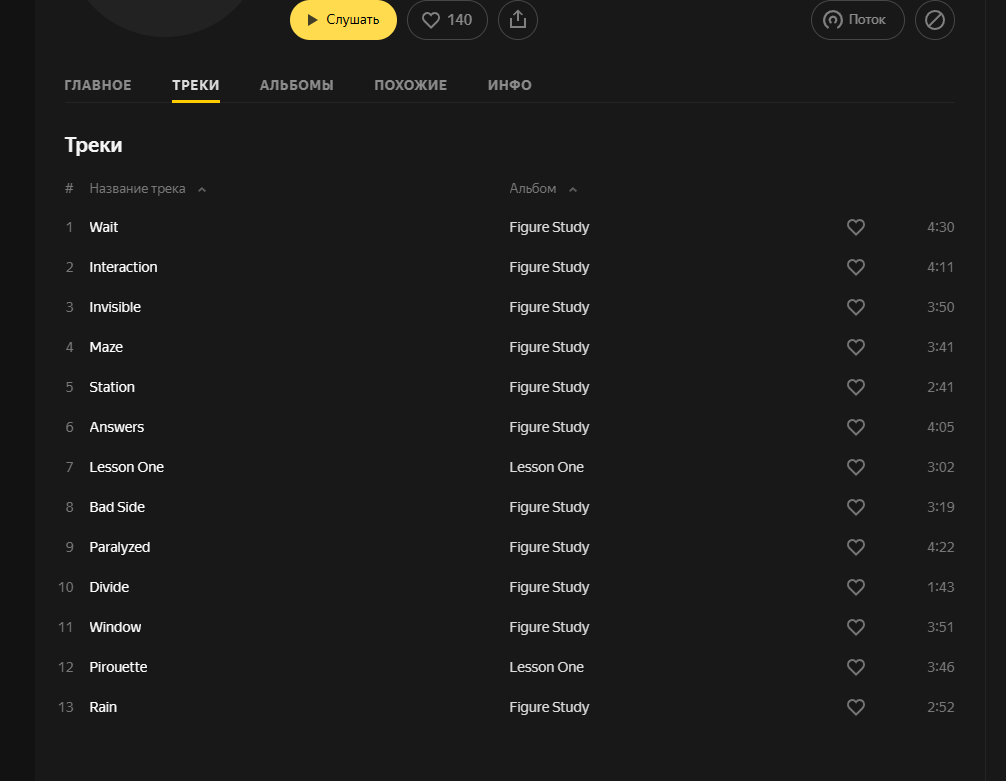
Task: Like the track Wait
Action: (856, 227)
